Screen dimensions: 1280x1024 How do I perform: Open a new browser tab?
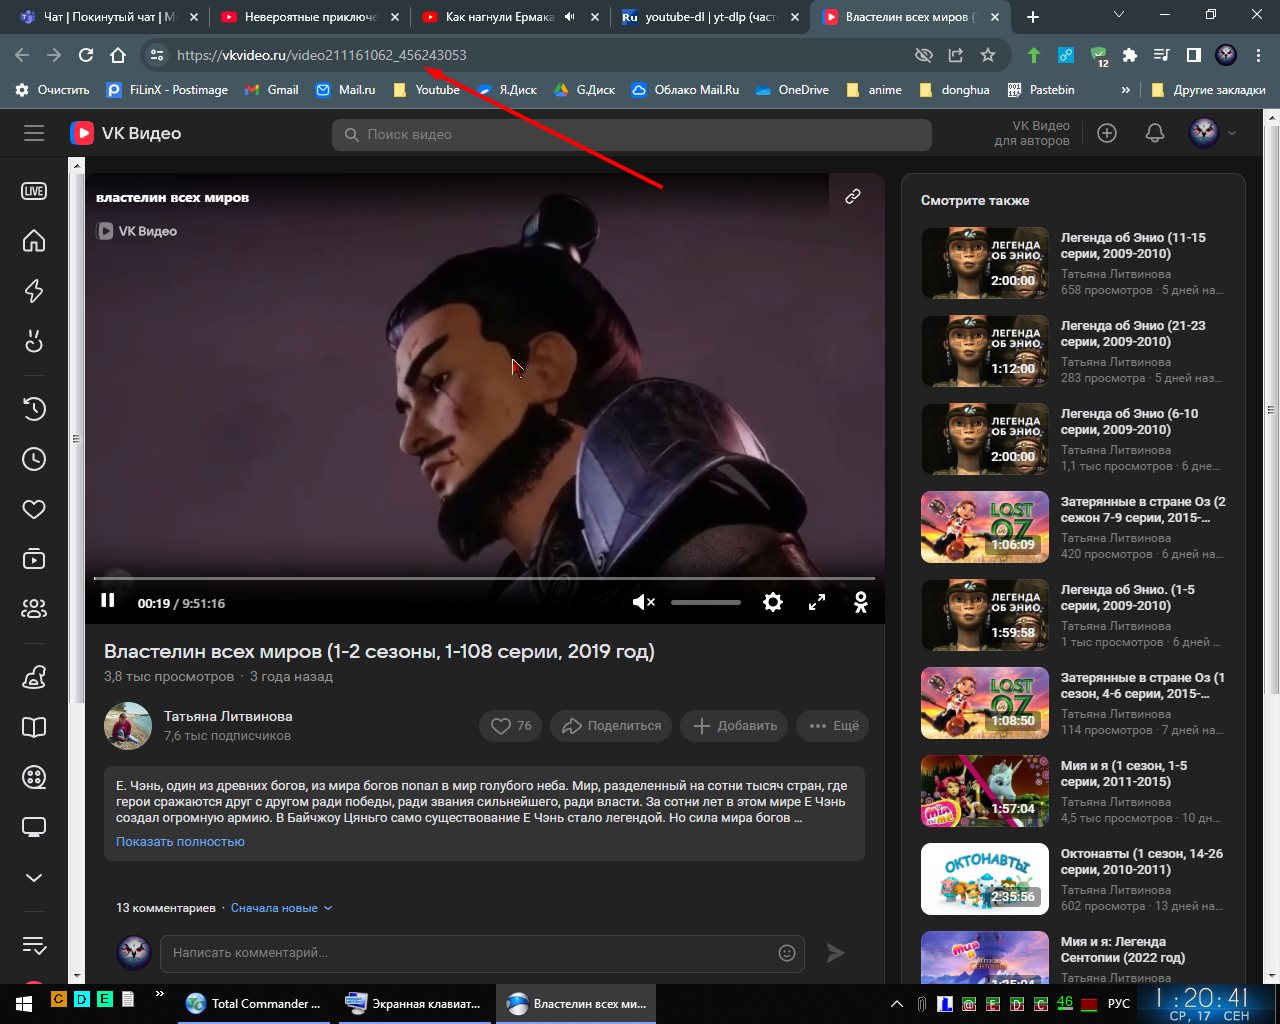click(x=1033, y=17)
